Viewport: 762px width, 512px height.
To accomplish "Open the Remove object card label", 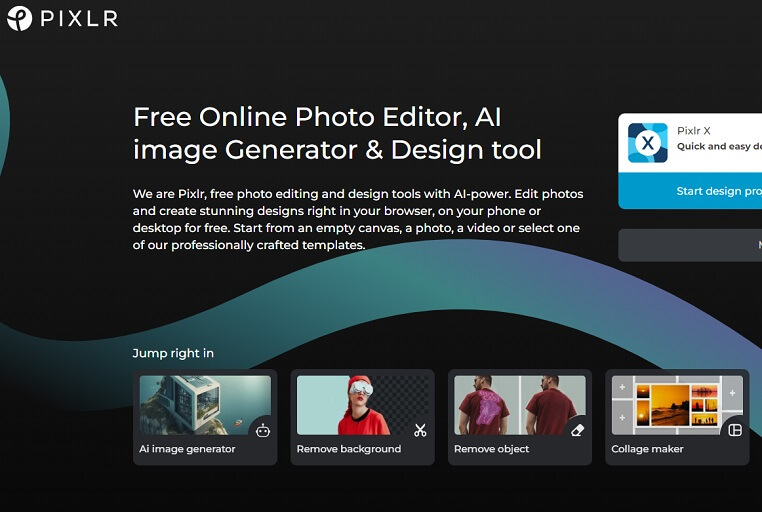I will 491,449.
